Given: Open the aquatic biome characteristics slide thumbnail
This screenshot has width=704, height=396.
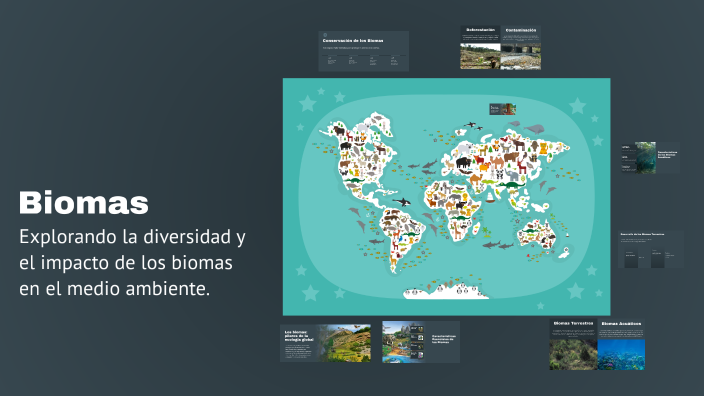Looking at the screenshot, I should (x=651, y=158).
